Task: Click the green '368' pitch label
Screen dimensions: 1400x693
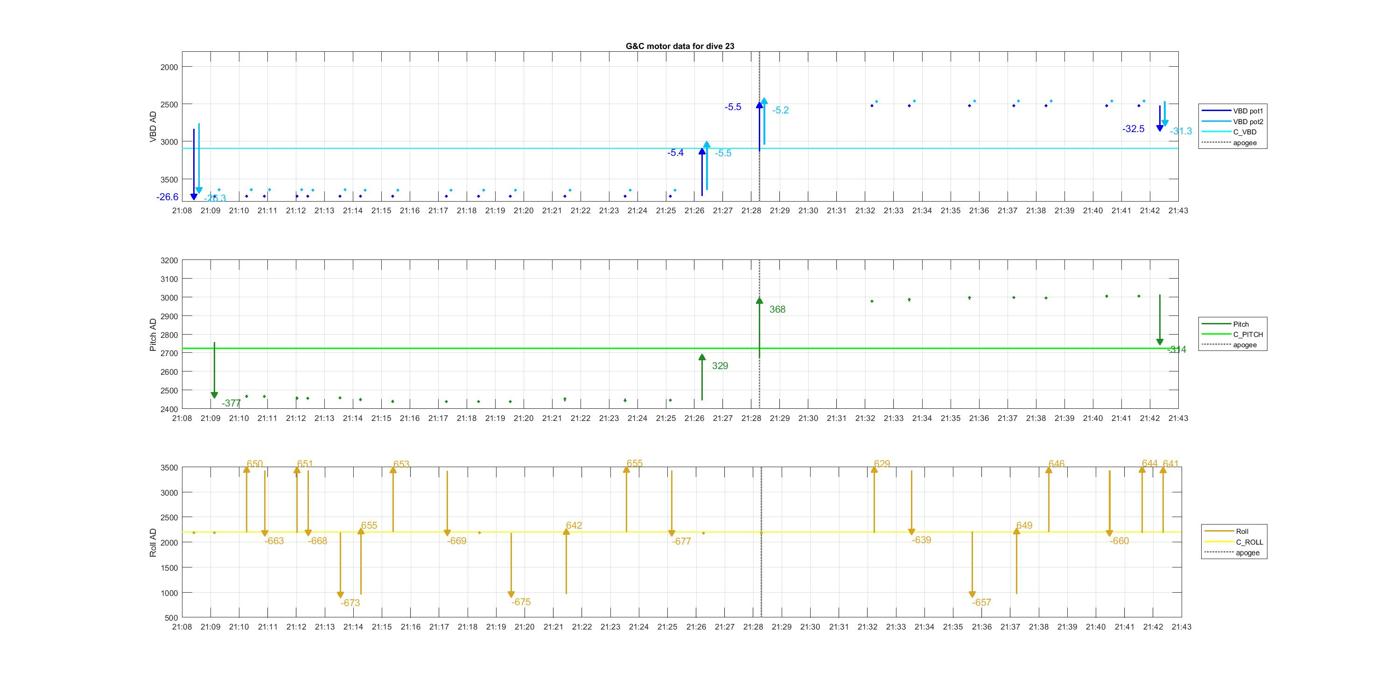Action: (x=777, y=310)
